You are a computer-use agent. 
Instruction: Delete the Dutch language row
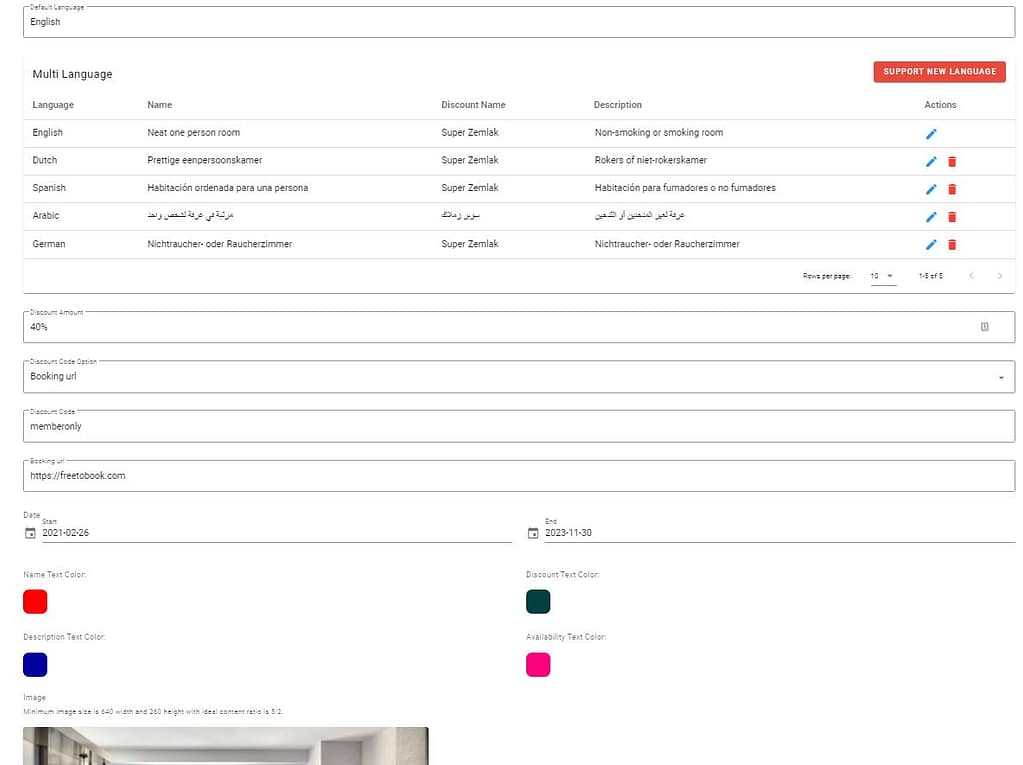[x=952, y=162]
